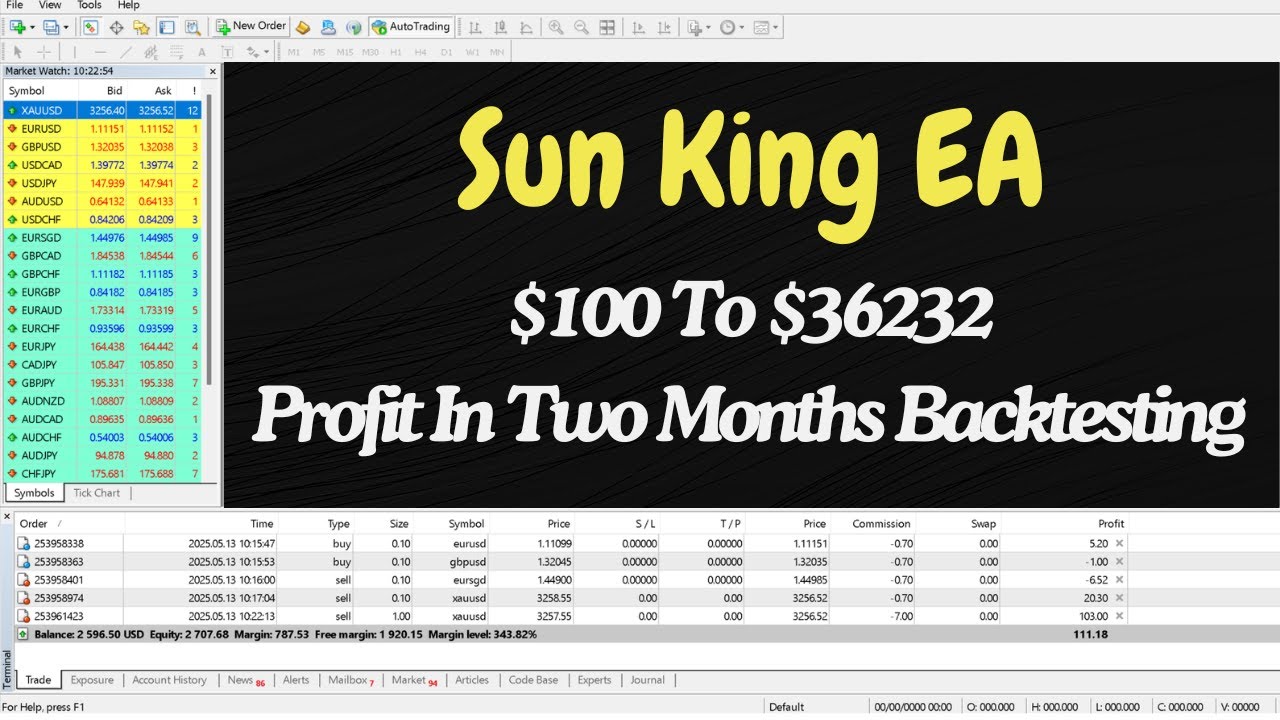Open the Tools menu
Viewport: 1280px width, 720px height.
click(90, 5)
